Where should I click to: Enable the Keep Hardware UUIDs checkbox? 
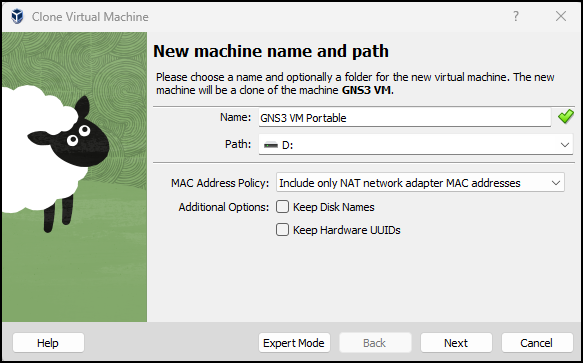click(282, 230)
